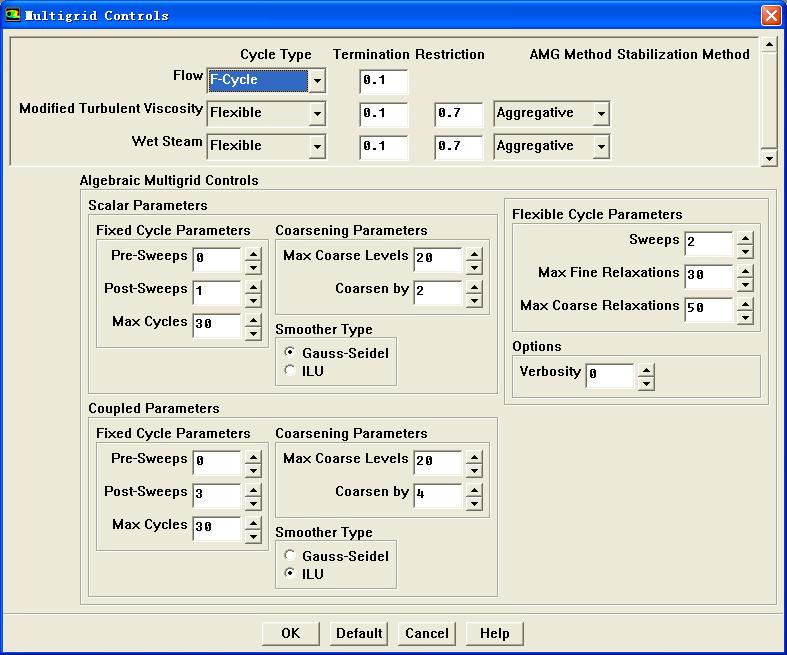Click the OK button

point(290,633)
